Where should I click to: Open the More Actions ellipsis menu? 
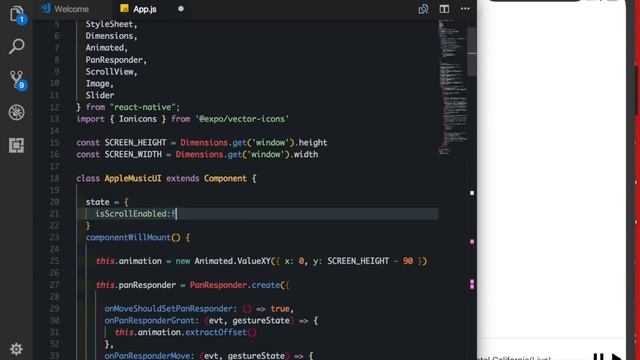465,9
